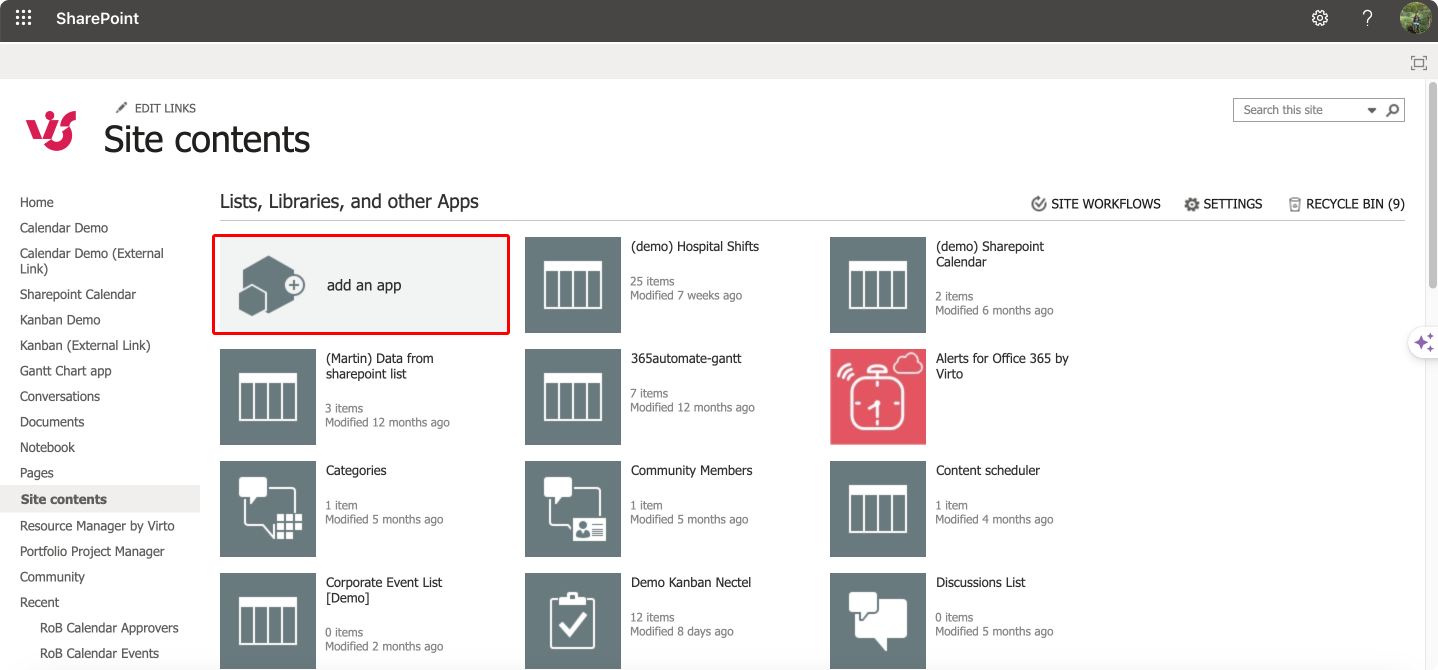The height and width of the screenshot is (670, 1438).
Task: Open Conversations in left navigation
Action: point(60,396)
